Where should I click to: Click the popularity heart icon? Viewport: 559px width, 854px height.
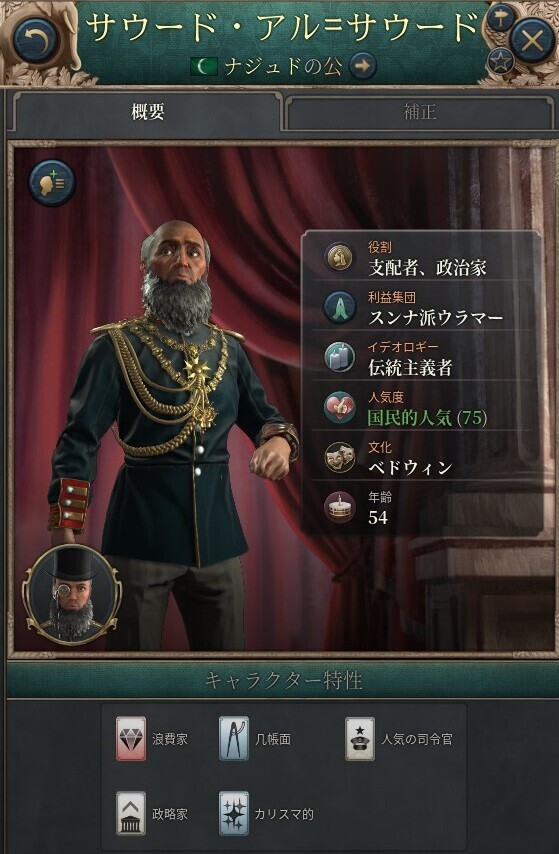339,408
